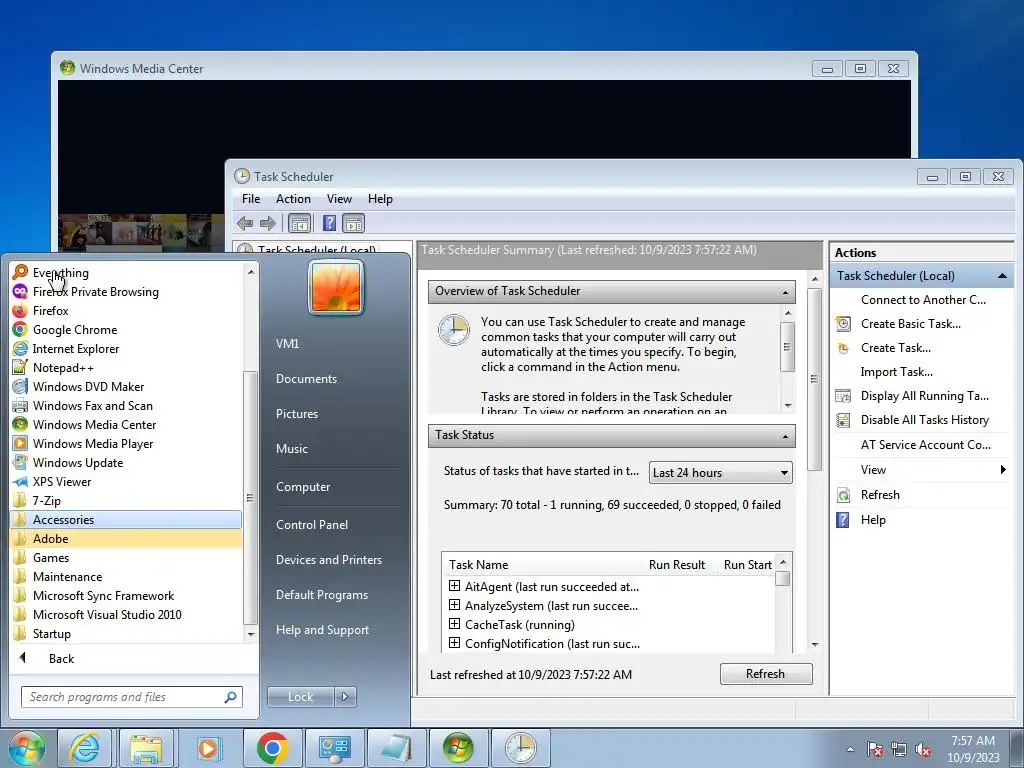Click AT Service Account Configuration action

click(925, 444)
